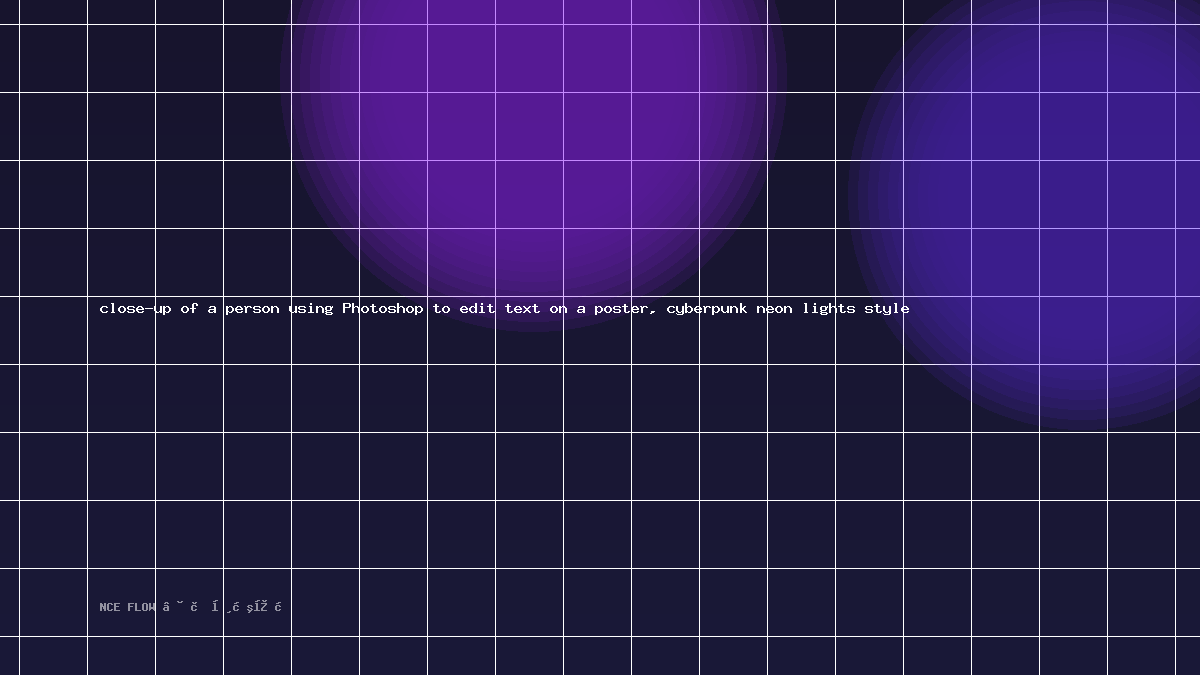Click the word "Photoshop" in the caption
Image resolution: width=1200 pixels, height=675 pixels.
pyautogui.click(x=383, y=308)
